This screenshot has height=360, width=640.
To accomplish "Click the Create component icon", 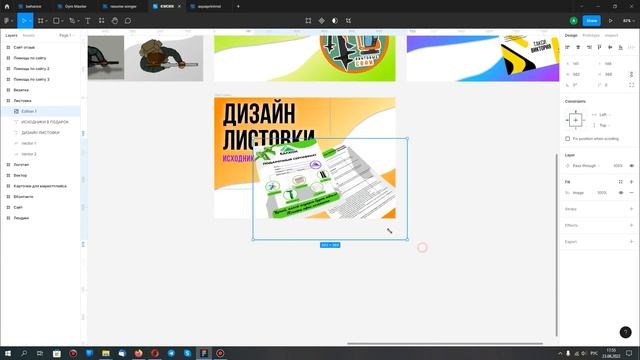I will coord(322,20).
